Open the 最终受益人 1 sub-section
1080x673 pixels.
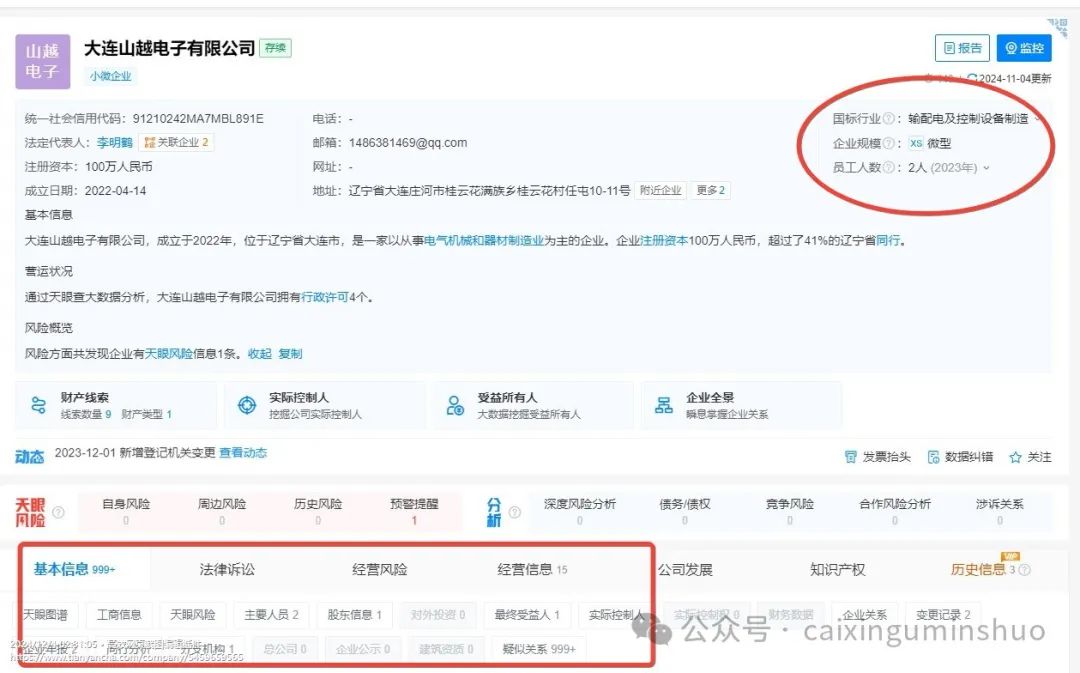coord(527,614)
